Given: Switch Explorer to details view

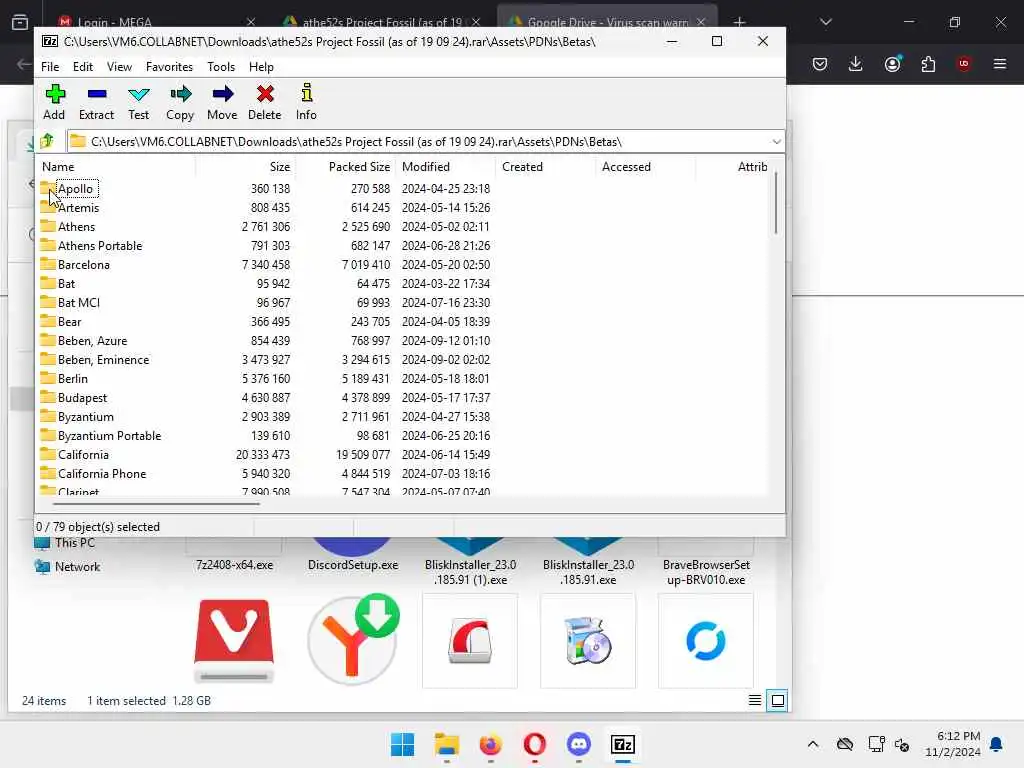Looking at the screenshot, I should click(754, 700).
